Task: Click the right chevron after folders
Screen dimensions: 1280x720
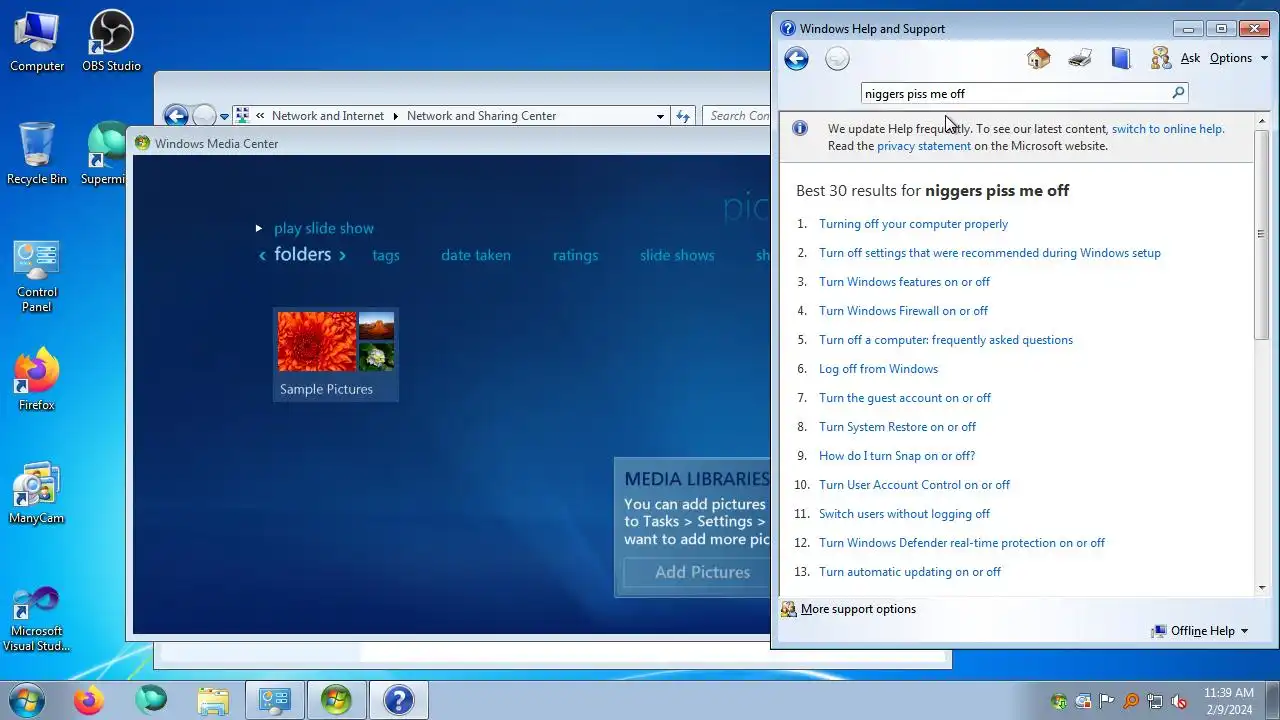Action: coord(342,255)
